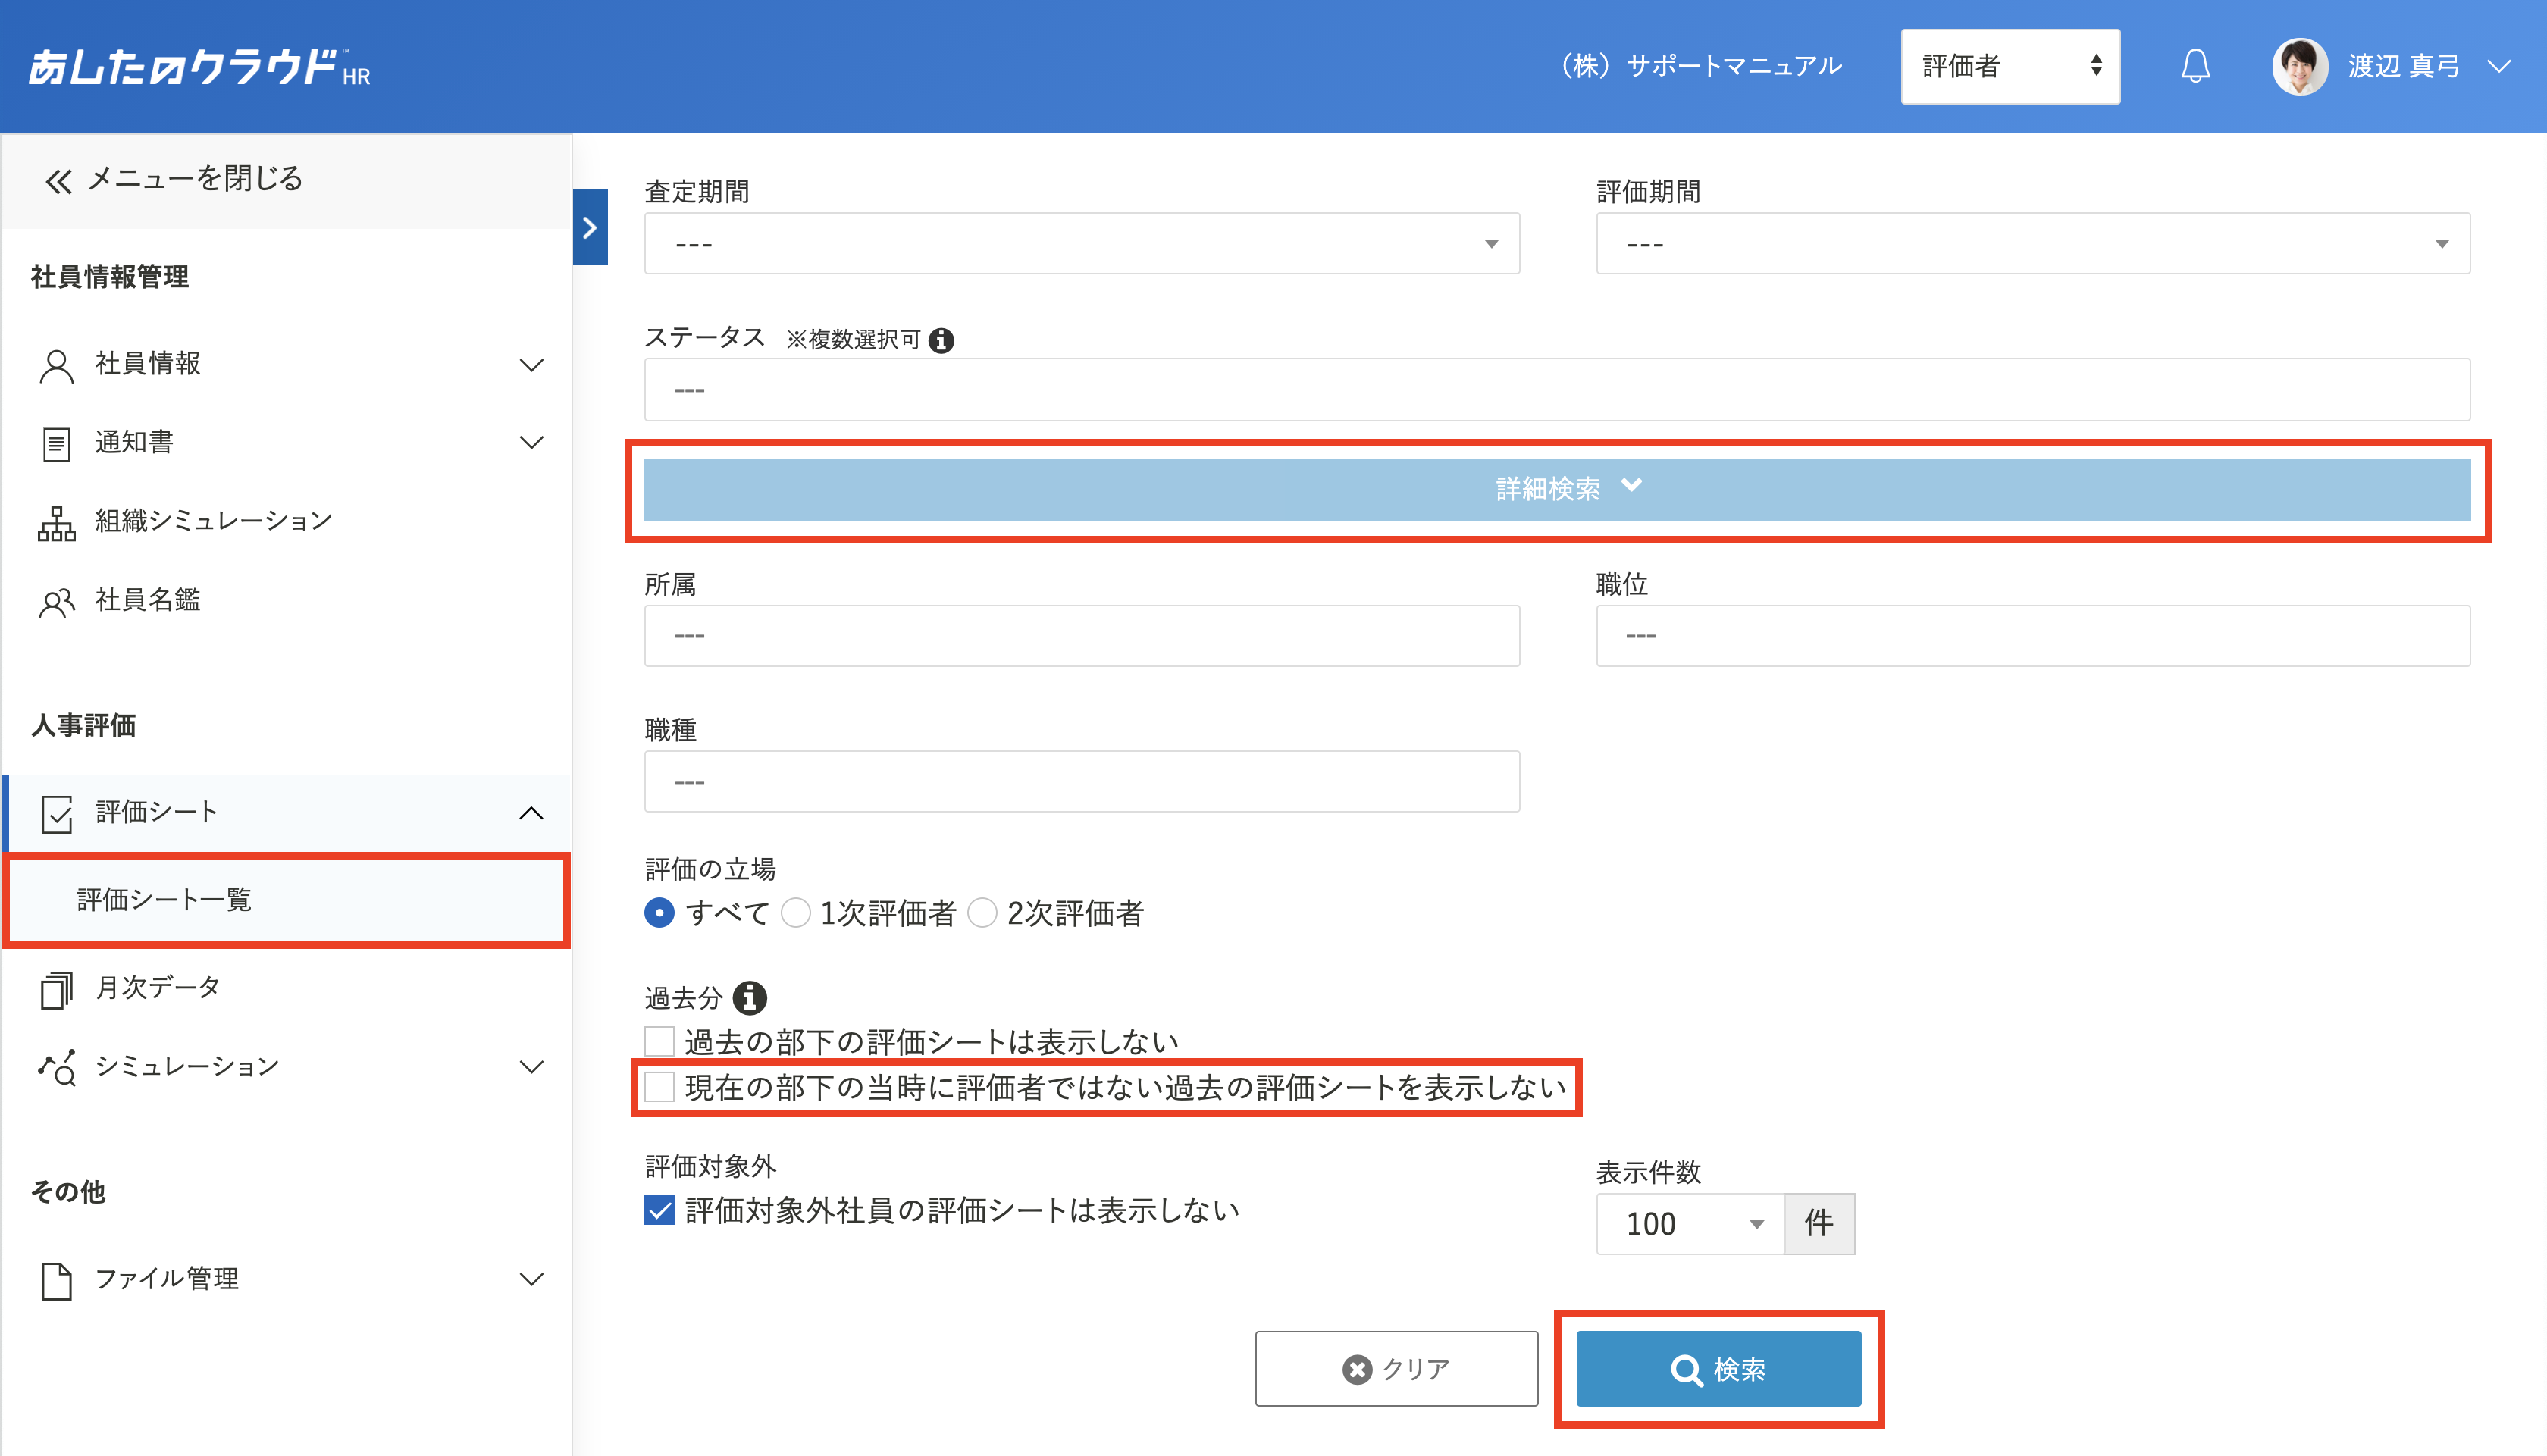Open the 通知書 menu item
The height and width of the screenshot is (1456, 2547).
134,441
